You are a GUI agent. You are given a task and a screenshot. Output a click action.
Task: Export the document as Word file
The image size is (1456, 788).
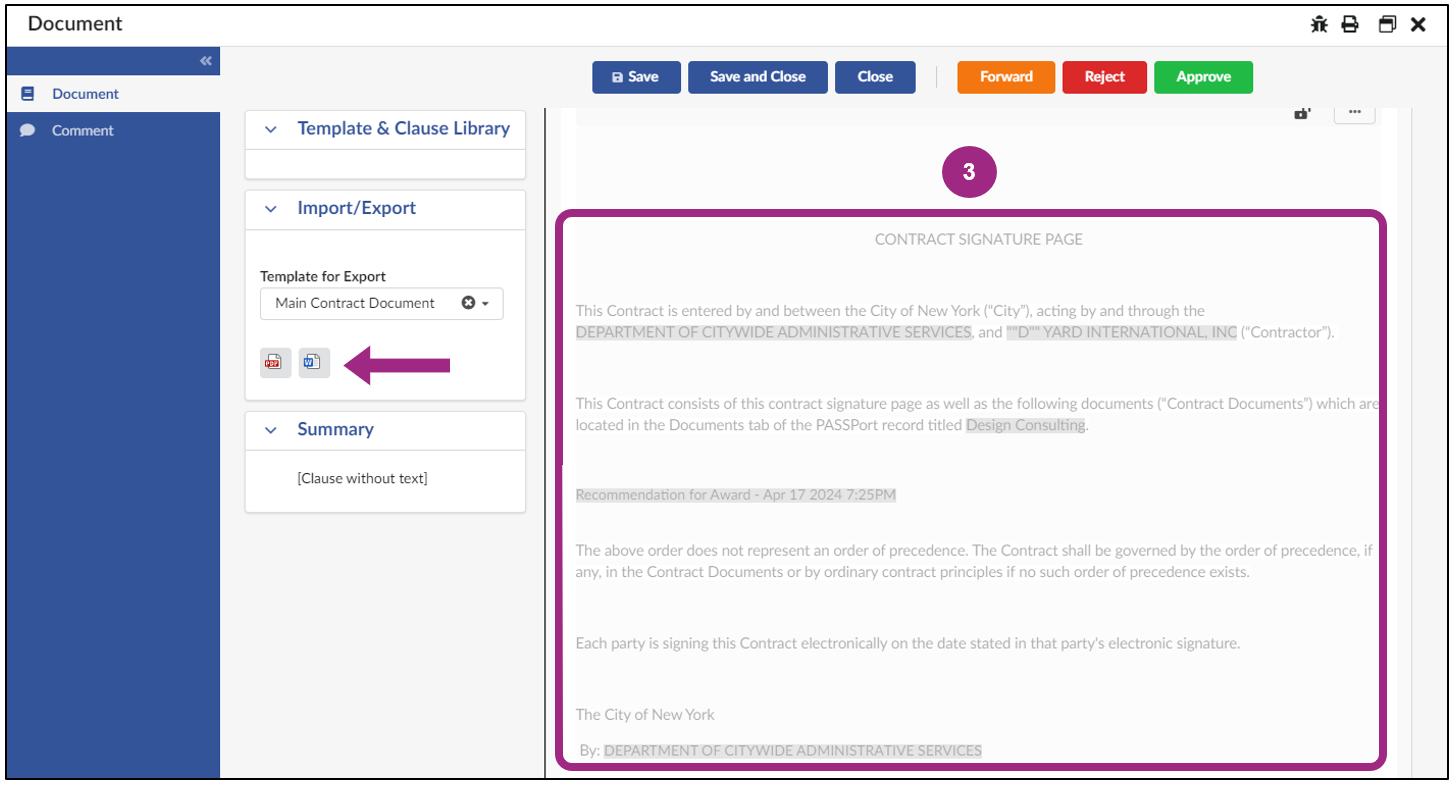coord(313,363)
